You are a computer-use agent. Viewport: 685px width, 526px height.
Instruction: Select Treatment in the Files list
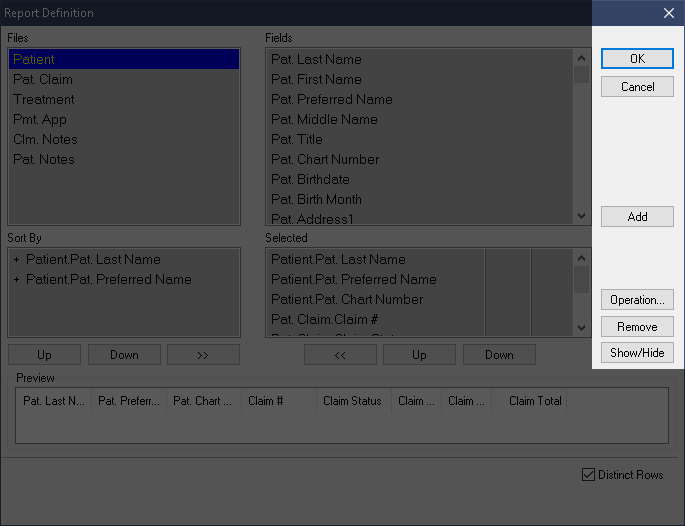coord(44,100)
